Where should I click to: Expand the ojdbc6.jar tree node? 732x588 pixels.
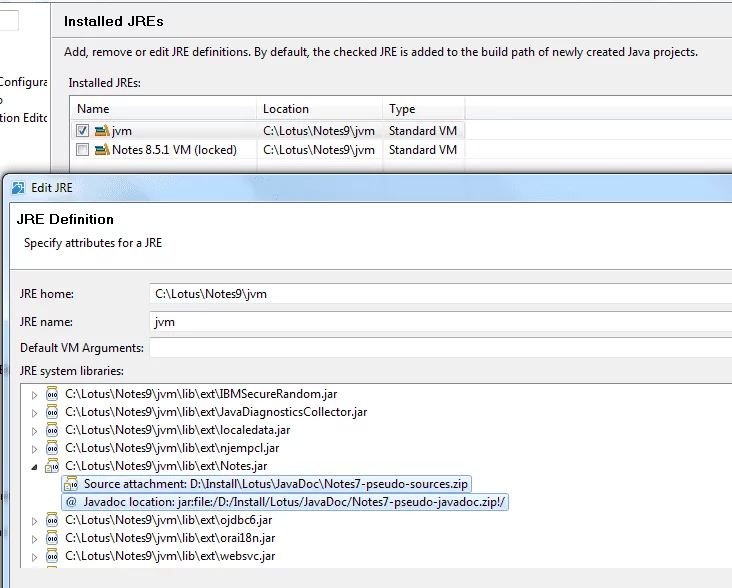tap(34, 520)
